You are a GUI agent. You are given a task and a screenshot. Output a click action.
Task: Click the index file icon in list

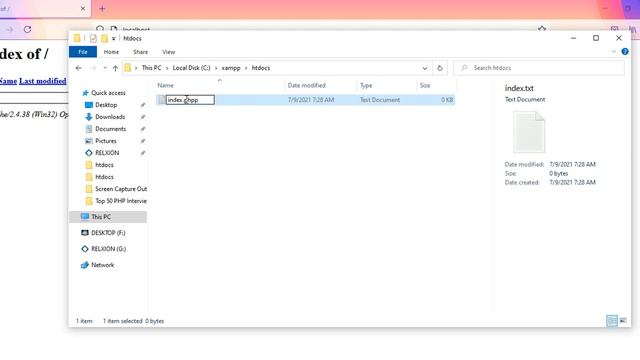[162, 100]
